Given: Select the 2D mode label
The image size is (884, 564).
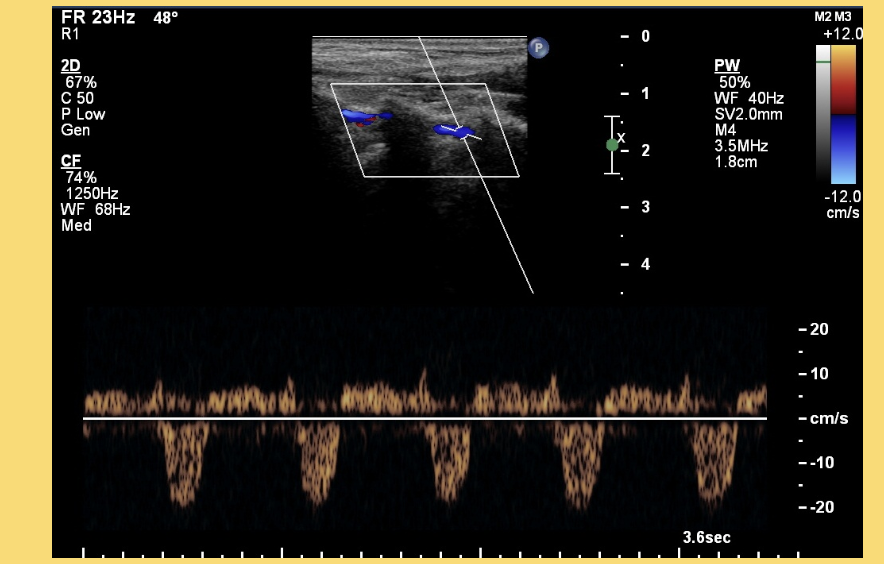Looking at the screenshot, I should 70,65.
